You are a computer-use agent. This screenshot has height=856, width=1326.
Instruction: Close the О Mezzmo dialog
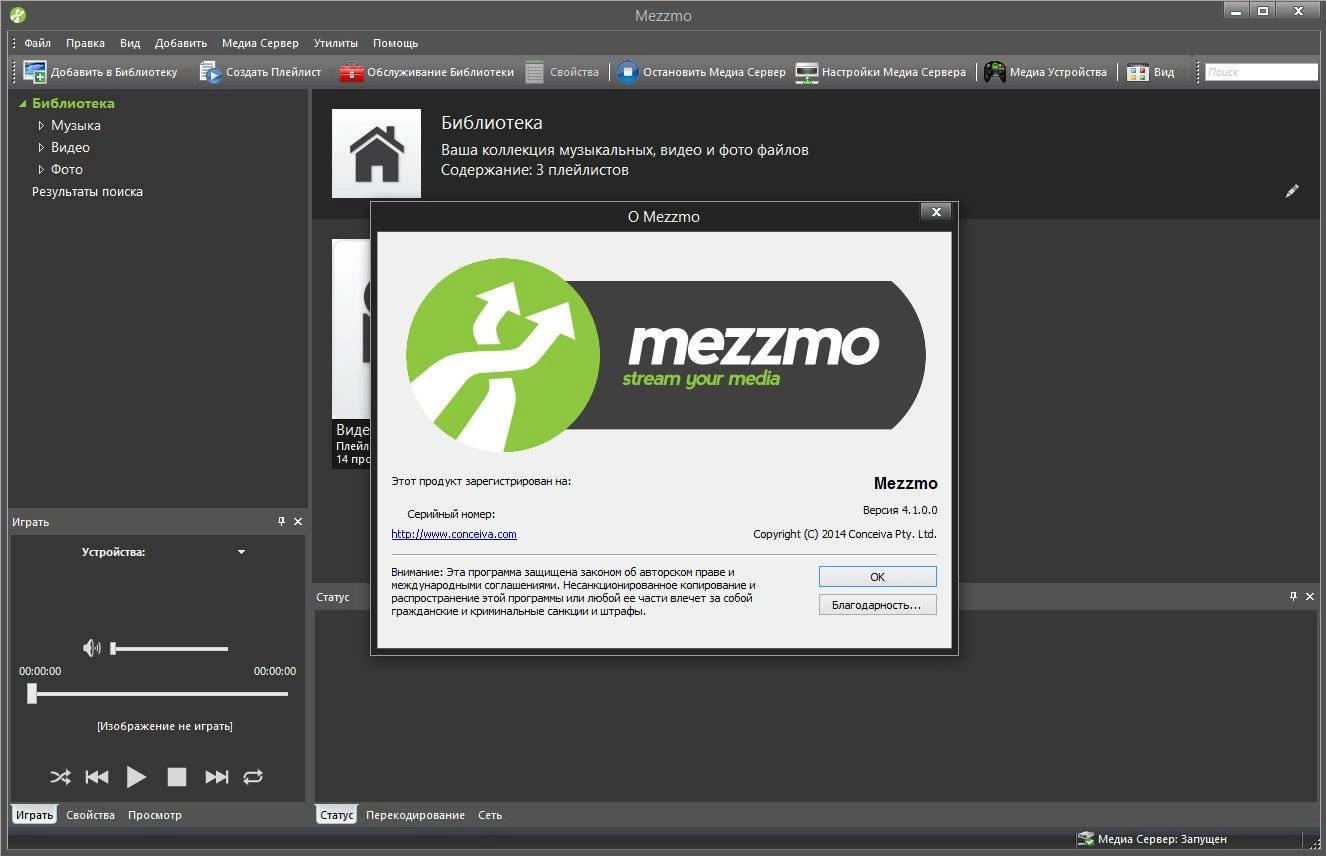coord(935,212)
